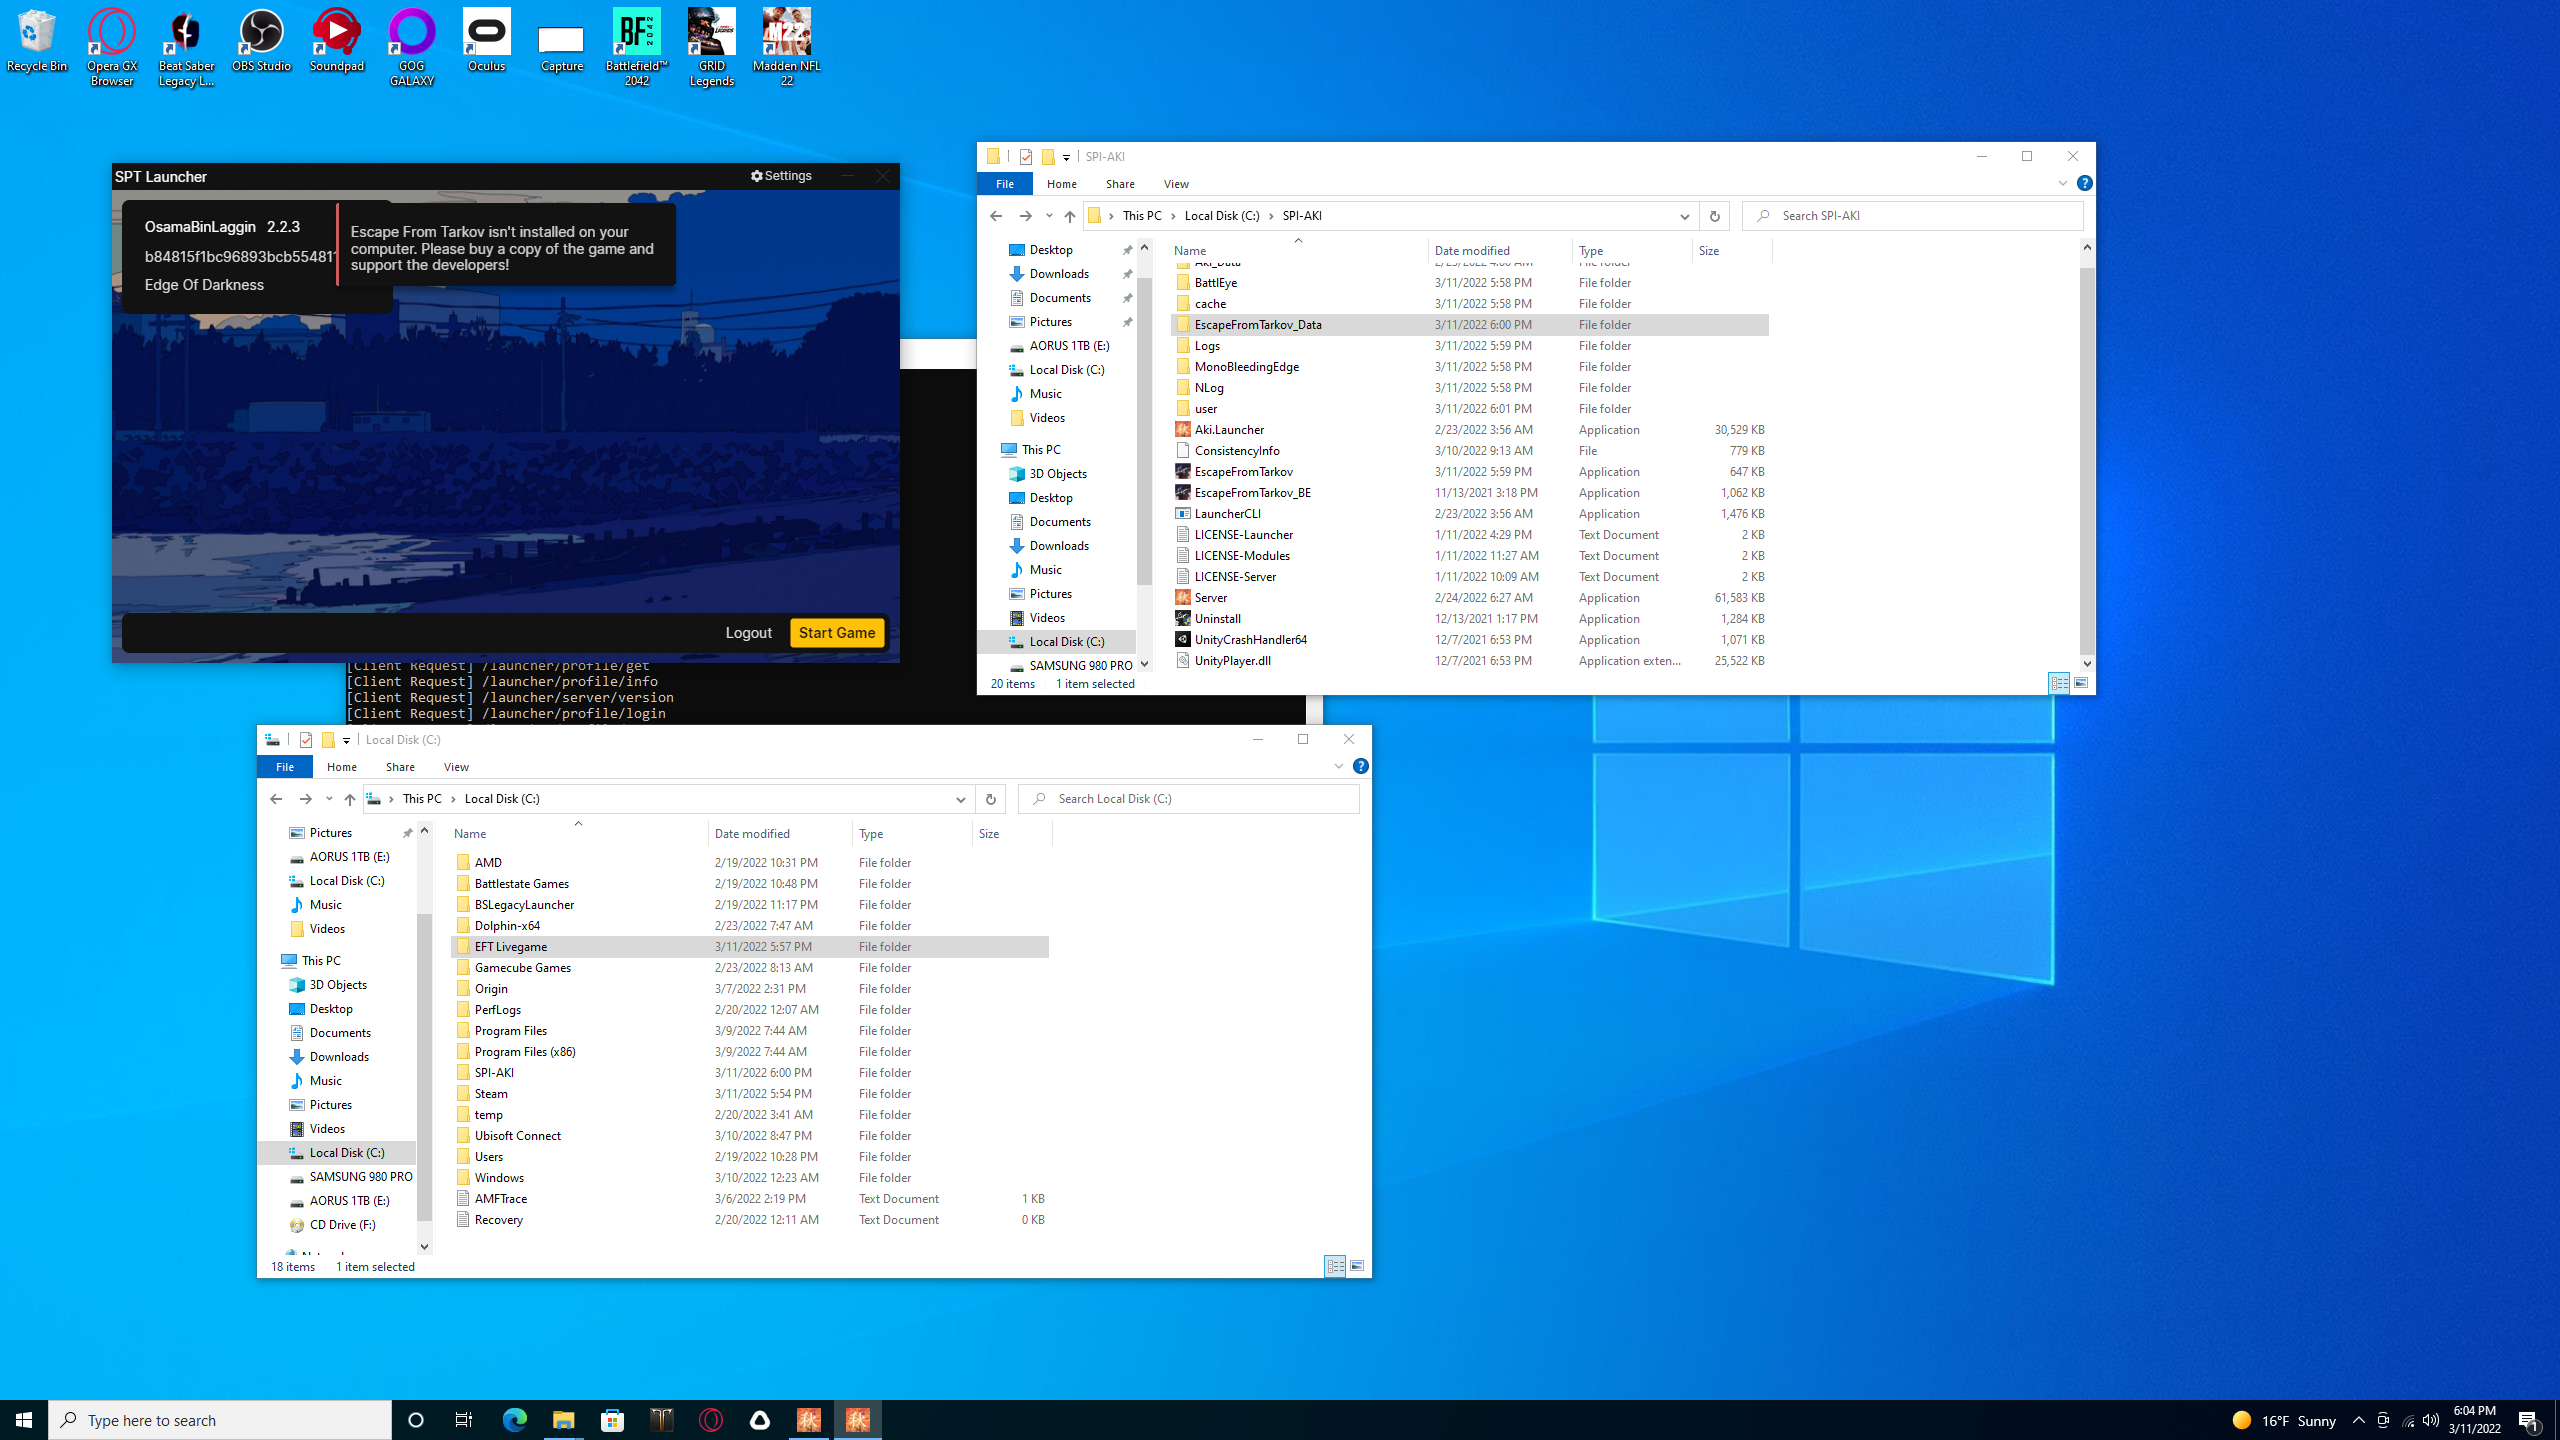Open Soundpad desktop shortcut
The width and height of the screenshot is (2560, 1440).
pyautogui.click(x=337, y=42)
